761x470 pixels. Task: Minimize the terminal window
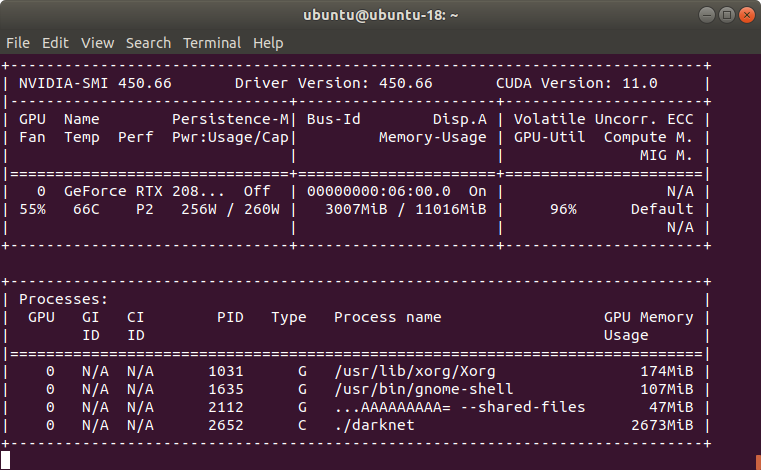707,15
